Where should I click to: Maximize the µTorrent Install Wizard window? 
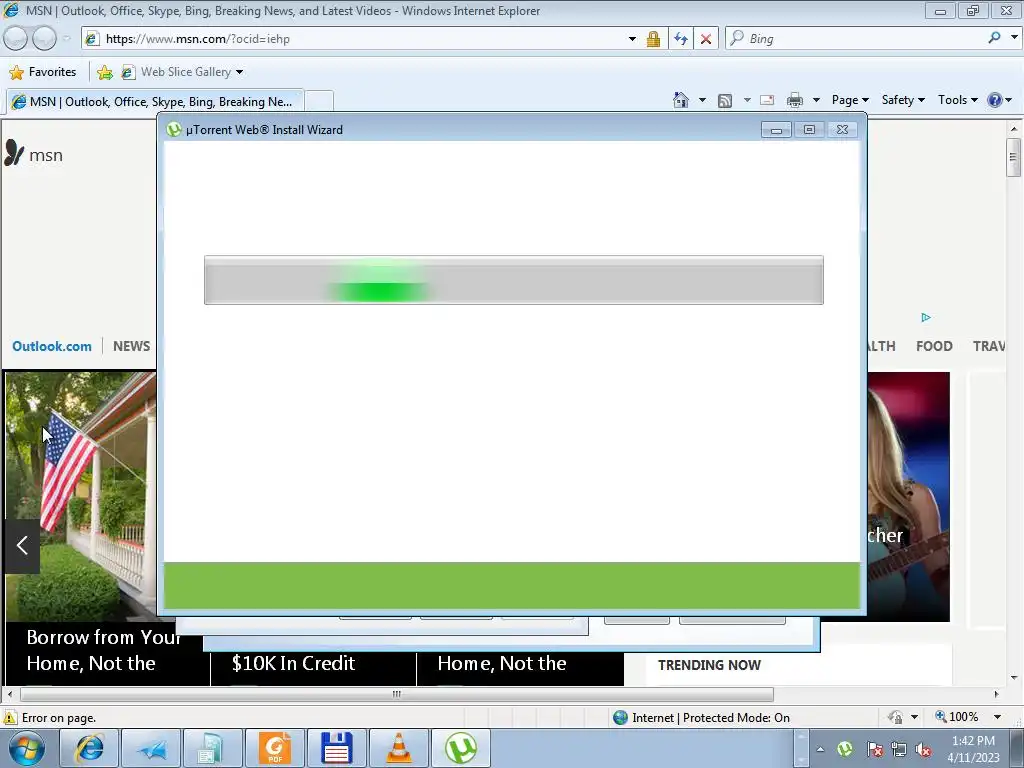tap(809, 130)
